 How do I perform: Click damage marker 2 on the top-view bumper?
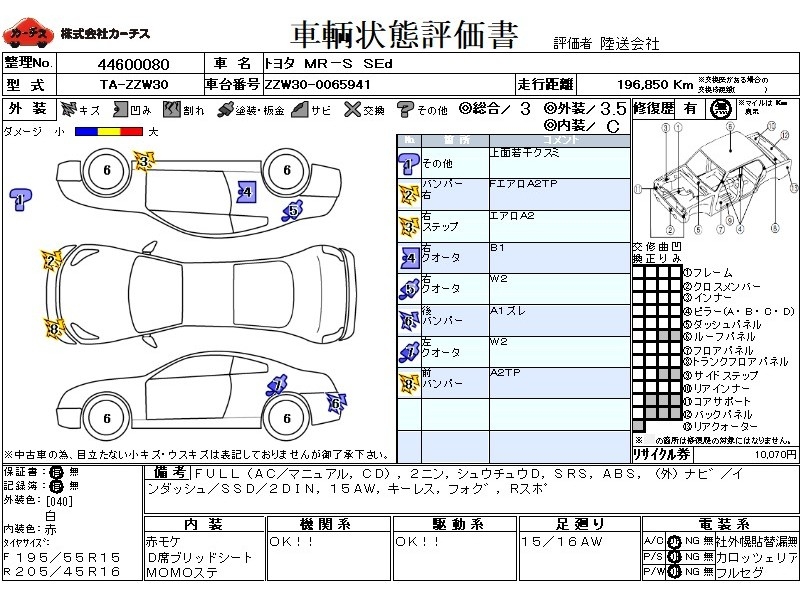(51, 261)
